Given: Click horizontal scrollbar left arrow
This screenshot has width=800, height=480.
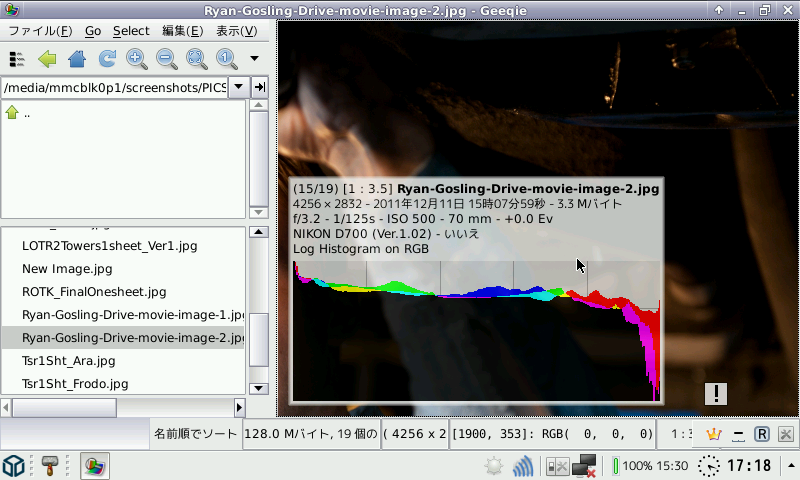Looking at the screenshot, I should click(6, 408).
